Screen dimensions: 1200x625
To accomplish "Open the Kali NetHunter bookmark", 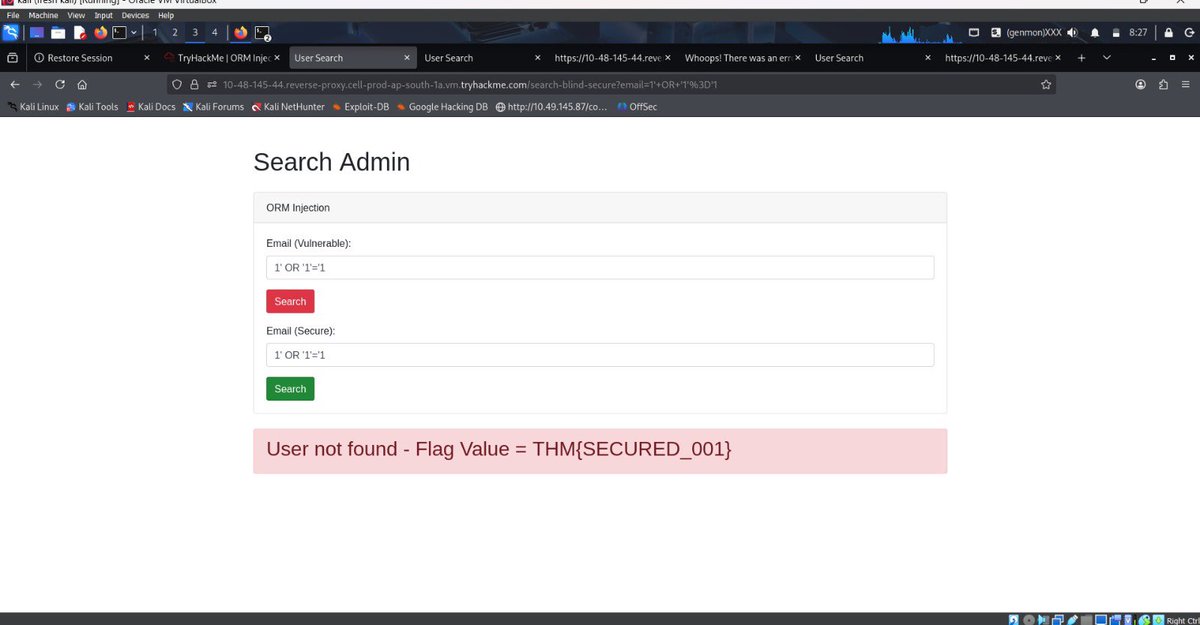I will (x=288, y=107).
